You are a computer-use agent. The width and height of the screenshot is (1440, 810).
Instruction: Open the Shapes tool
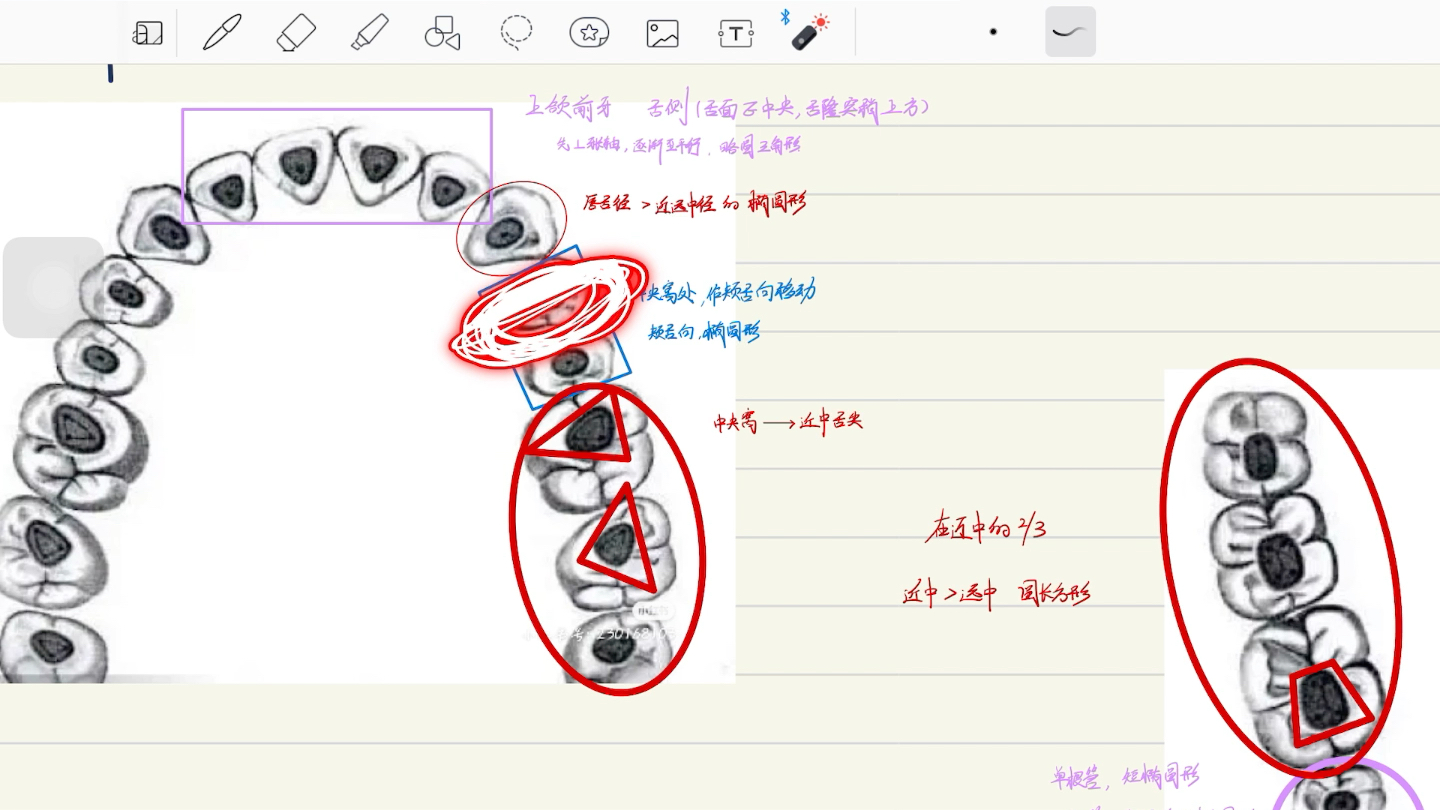pyautogui.click(x=442, y=33)
